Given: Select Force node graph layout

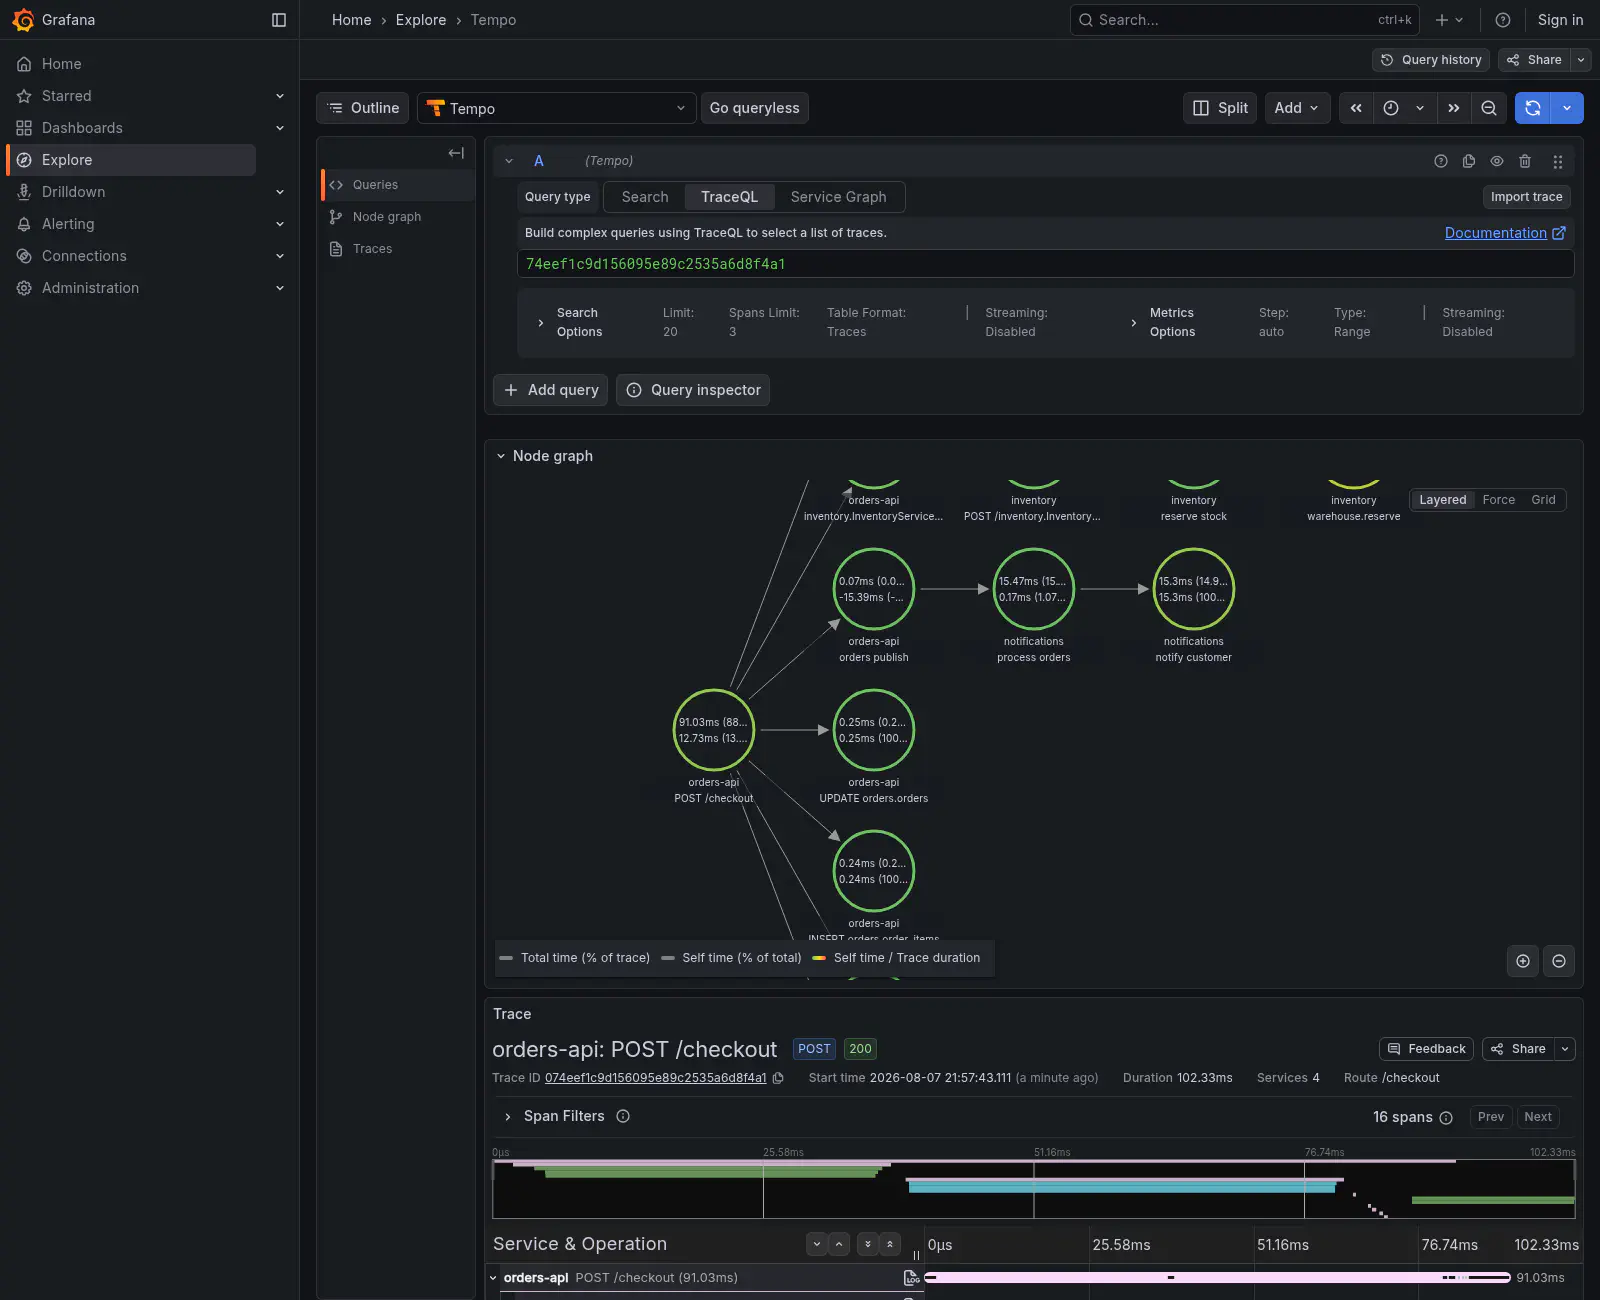Looking at the screenshot, I should click(x=1498, y=500).
